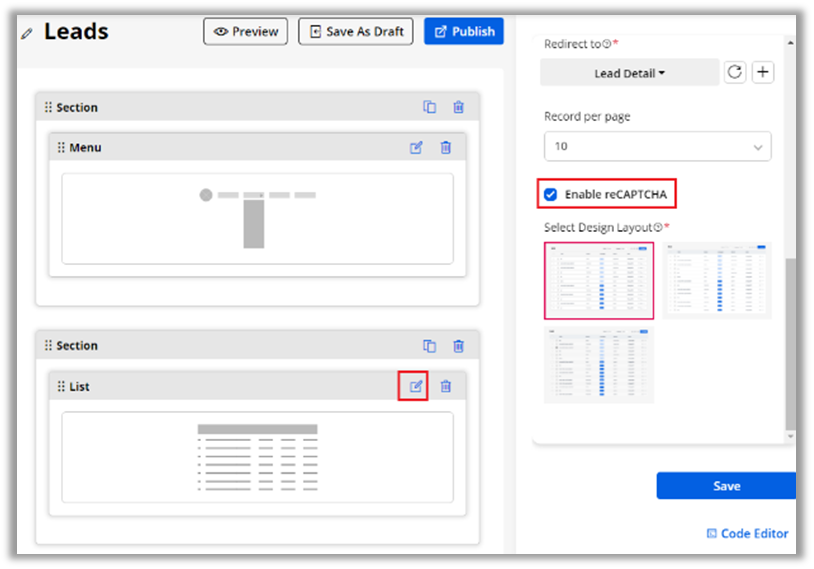Add a new redirect page with plus

tap(762, 72)
